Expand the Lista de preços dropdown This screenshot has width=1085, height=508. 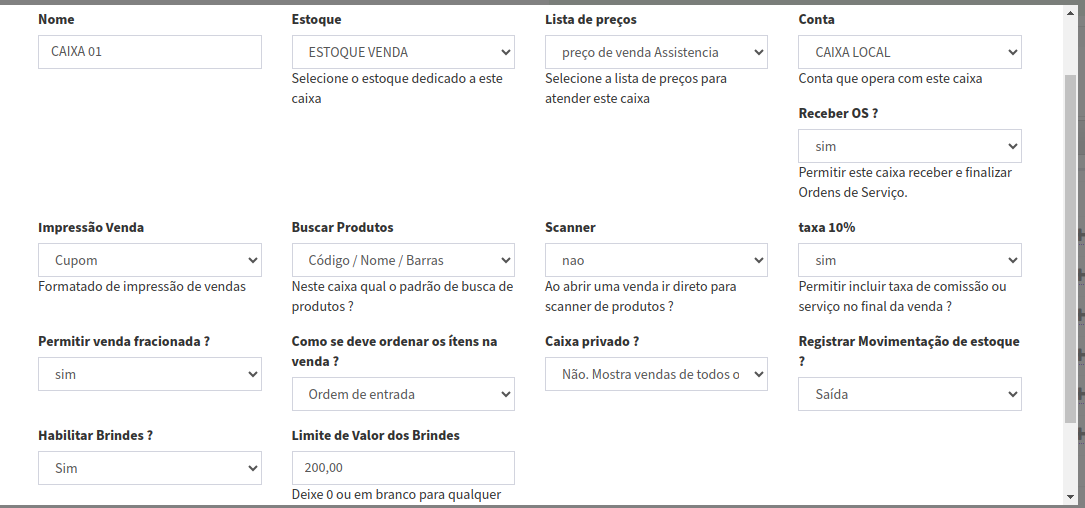pyautogui.click(x=656, y=52)
